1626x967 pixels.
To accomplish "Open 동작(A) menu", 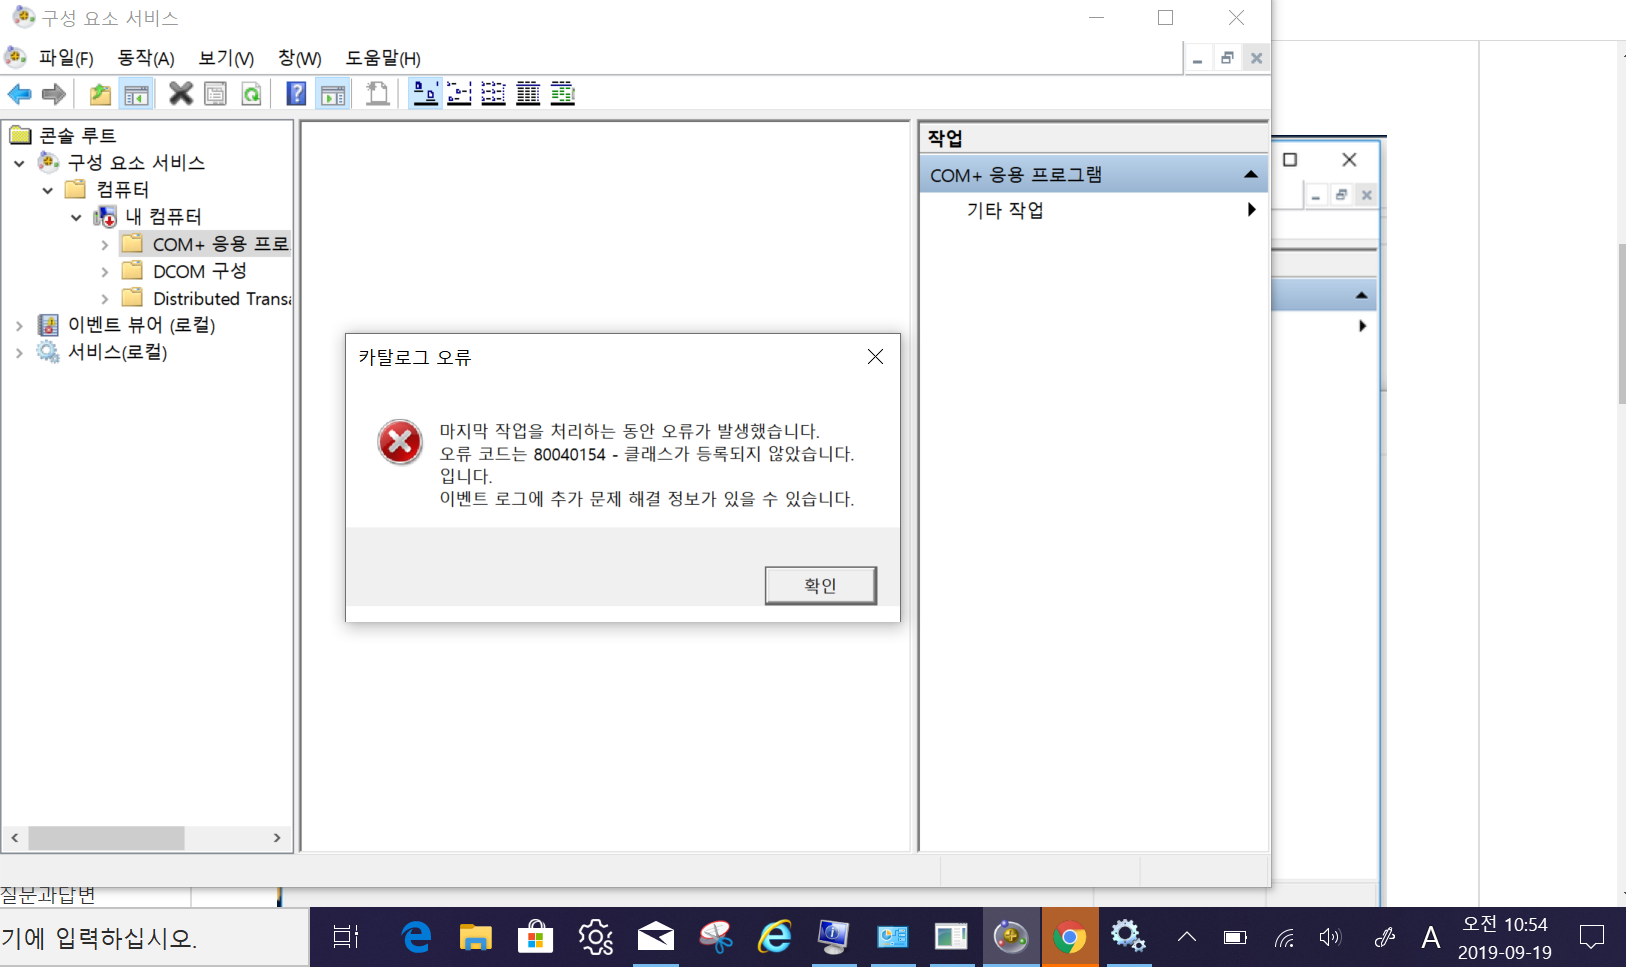I will [146, 58].
